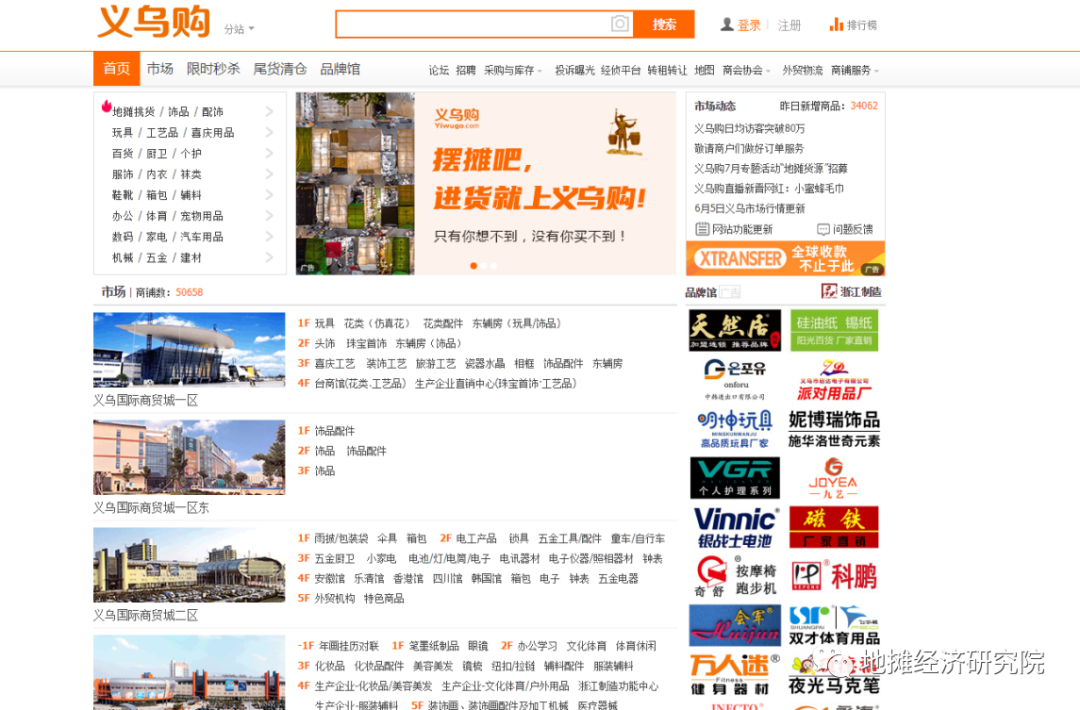Open the XTRANSFER advertisement banner
Screen dimensions: 1080x710
click(785, 258)
